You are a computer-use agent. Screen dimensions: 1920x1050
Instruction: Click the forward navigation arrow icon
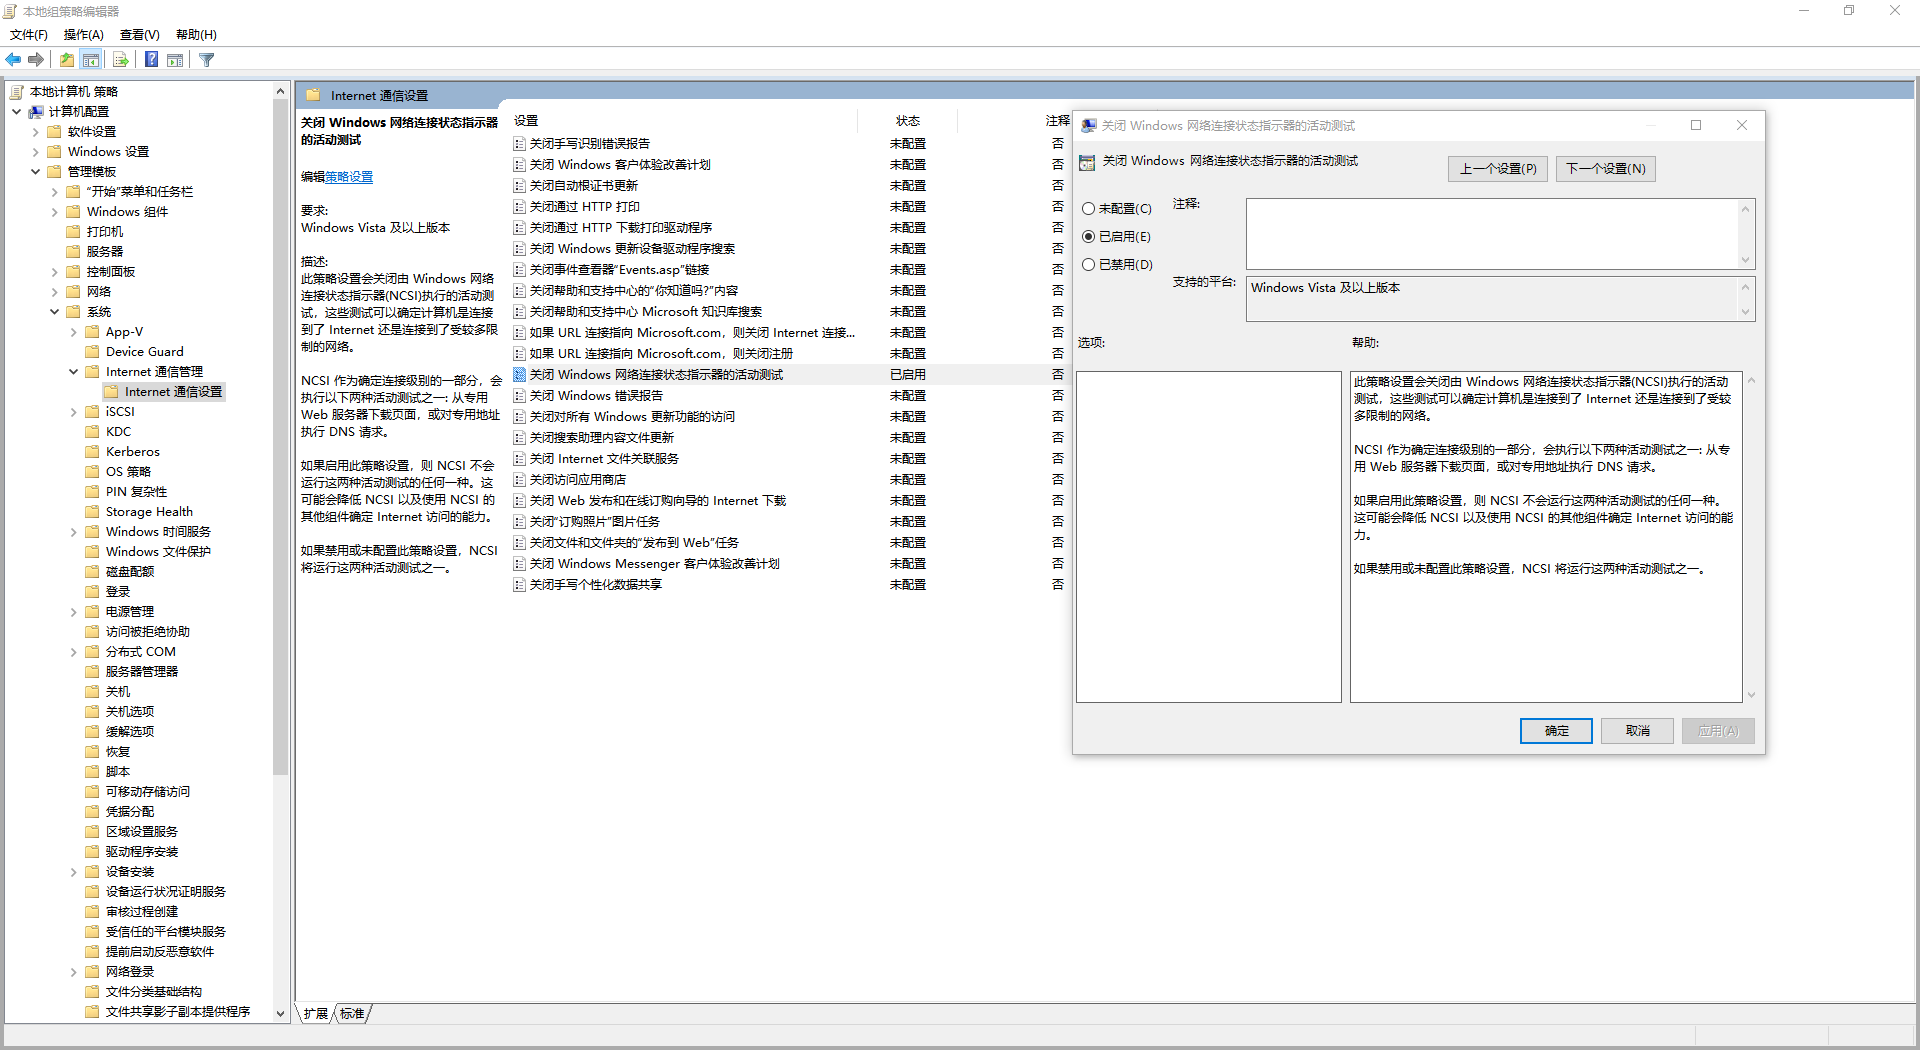point(36,59)
